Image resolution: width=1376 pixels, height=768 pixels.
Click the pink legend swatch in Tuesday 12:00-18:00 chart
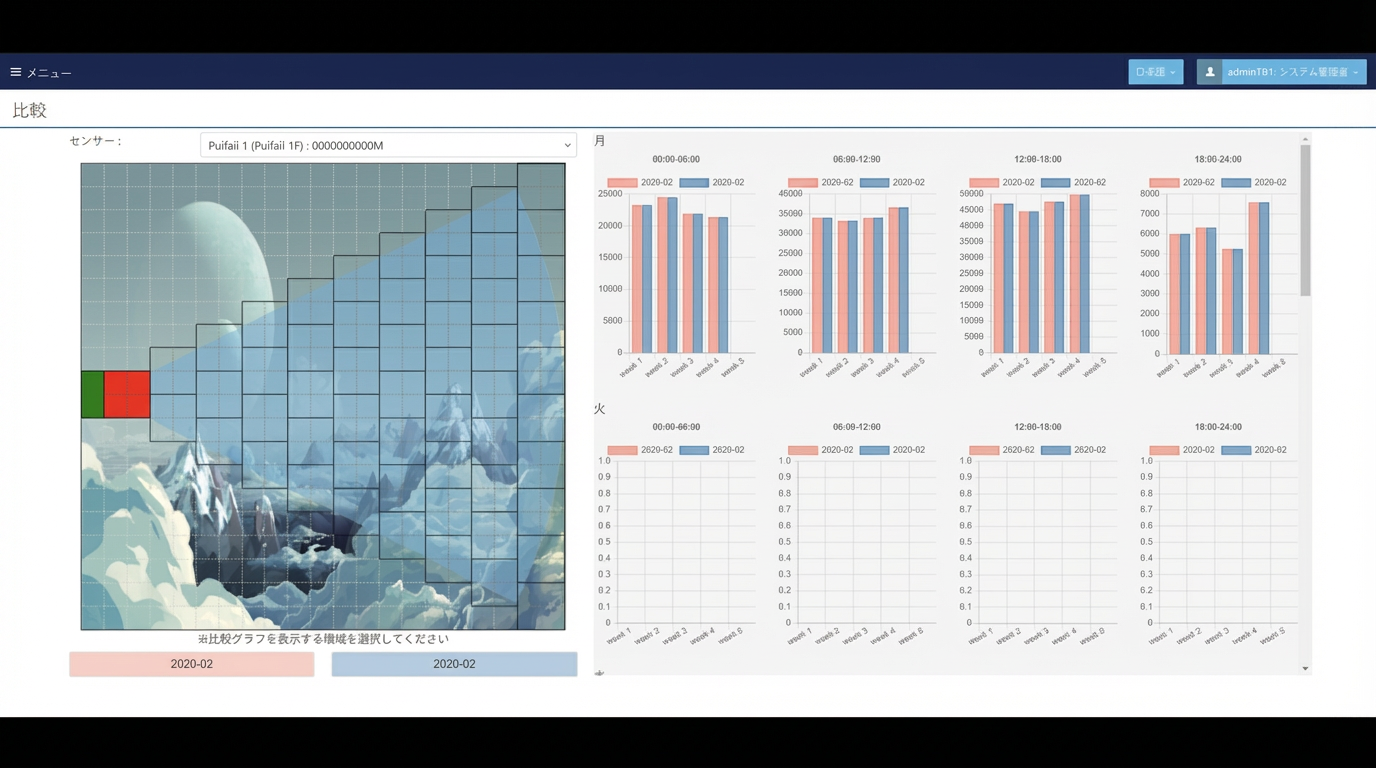(x=984, y=450)
